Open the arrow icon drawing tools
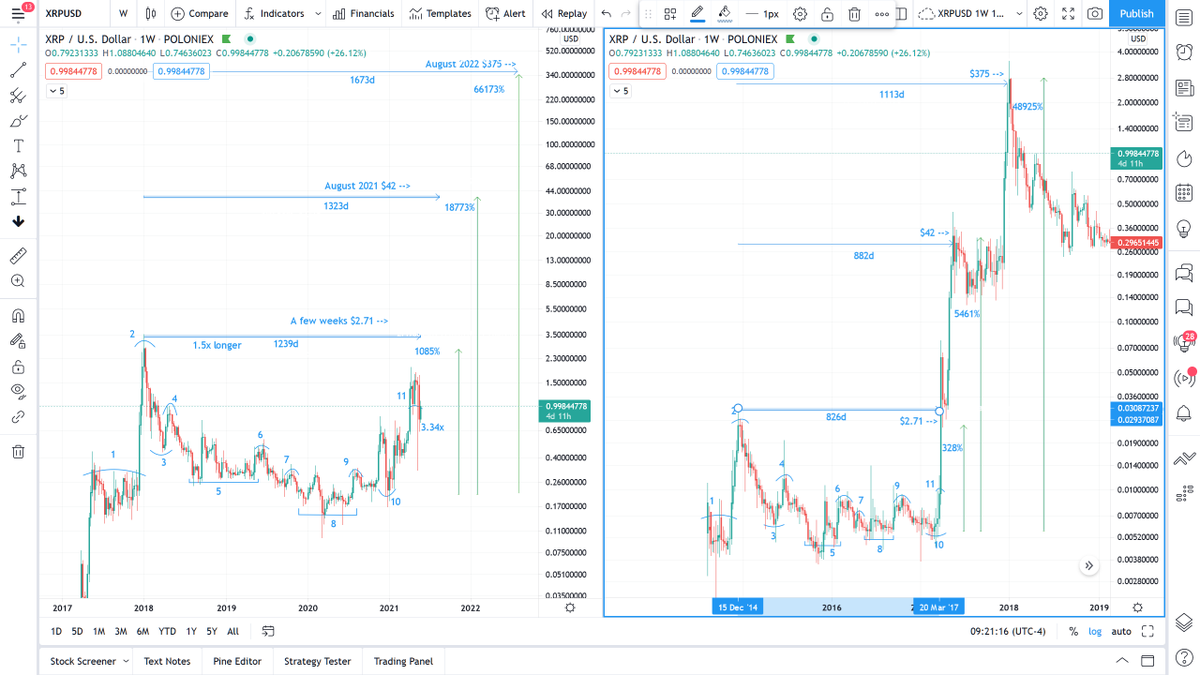This screenshot has width=1200, height=675. pos(18,221)
